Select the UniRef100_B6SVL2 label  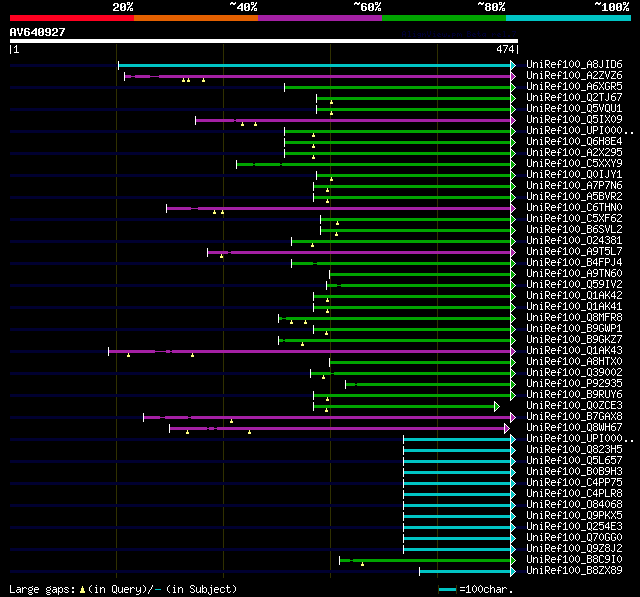click(x=574, y=230)
